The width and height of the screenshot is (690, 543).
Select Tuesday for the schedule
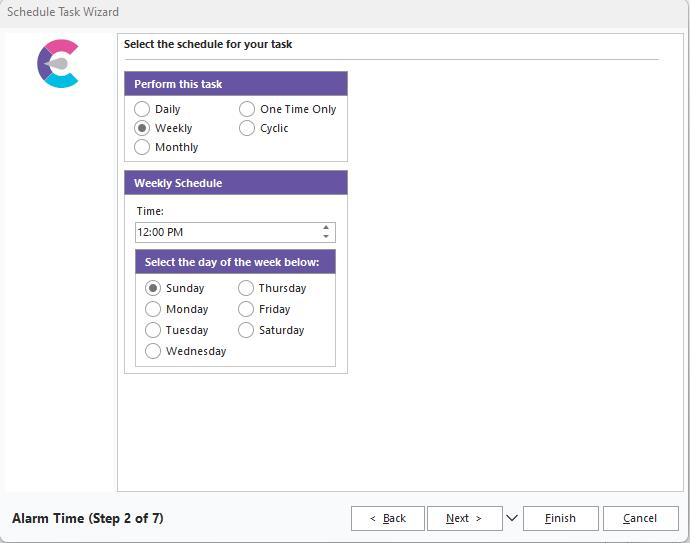point(153,330)
